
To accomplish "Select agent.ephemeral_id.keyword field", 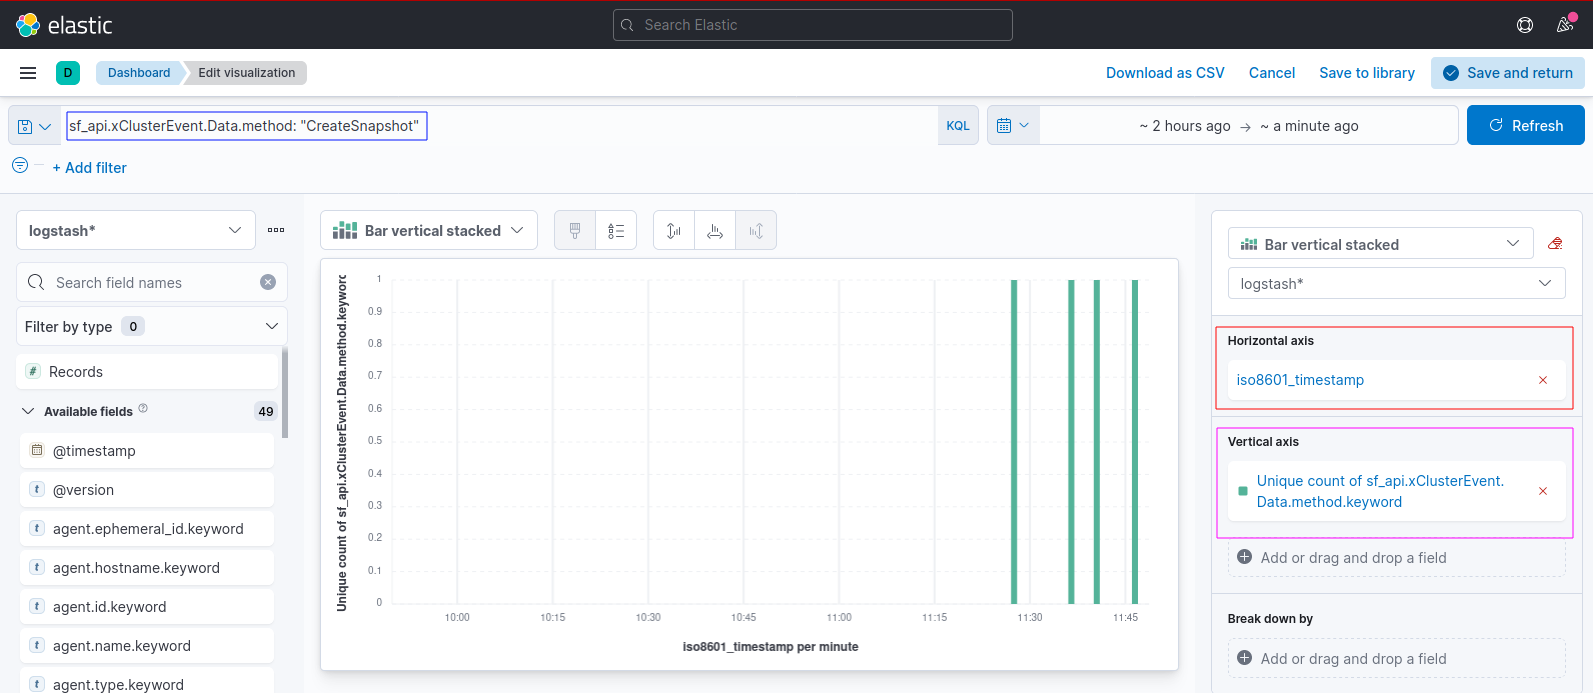I will 147,528.
